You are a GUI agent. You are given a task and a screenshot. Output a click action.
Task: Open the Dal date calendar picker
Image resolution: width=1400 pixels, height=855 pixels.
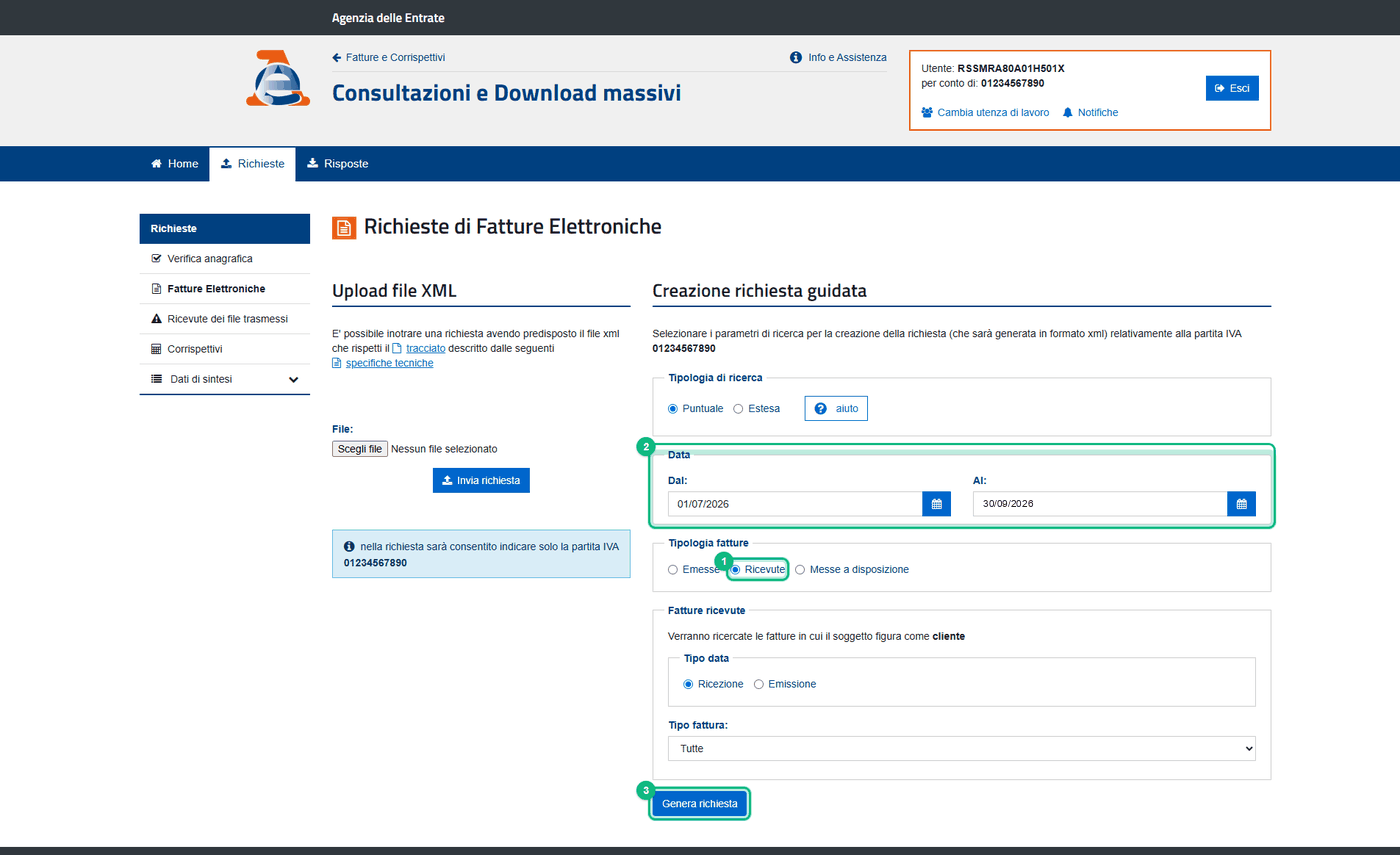tap(936, 504)
